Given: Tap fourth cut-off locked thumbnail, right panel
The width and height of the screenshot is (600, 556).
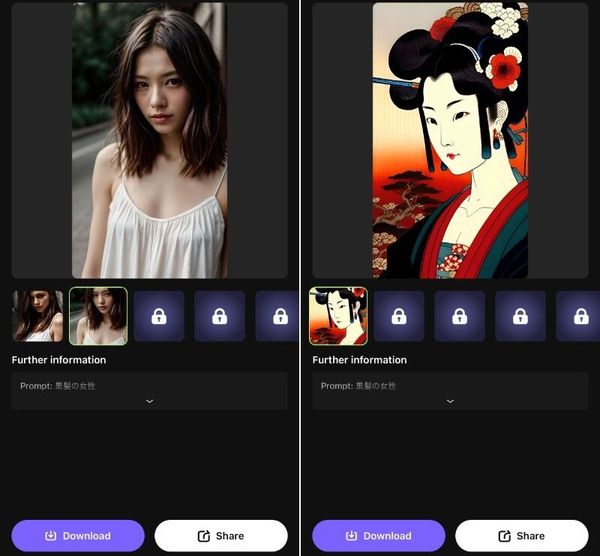Looking at the screenshot, I should (x=578, y=316).
